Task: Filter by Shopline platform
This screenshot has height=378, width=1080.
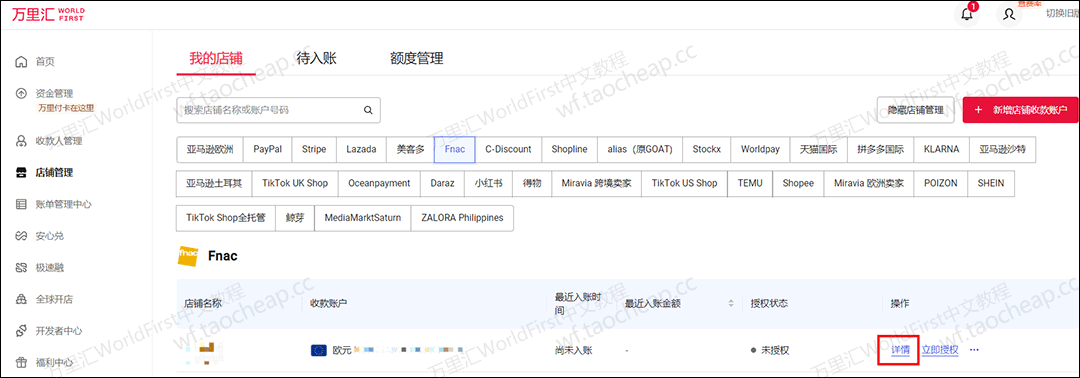Action: [570, 149]
